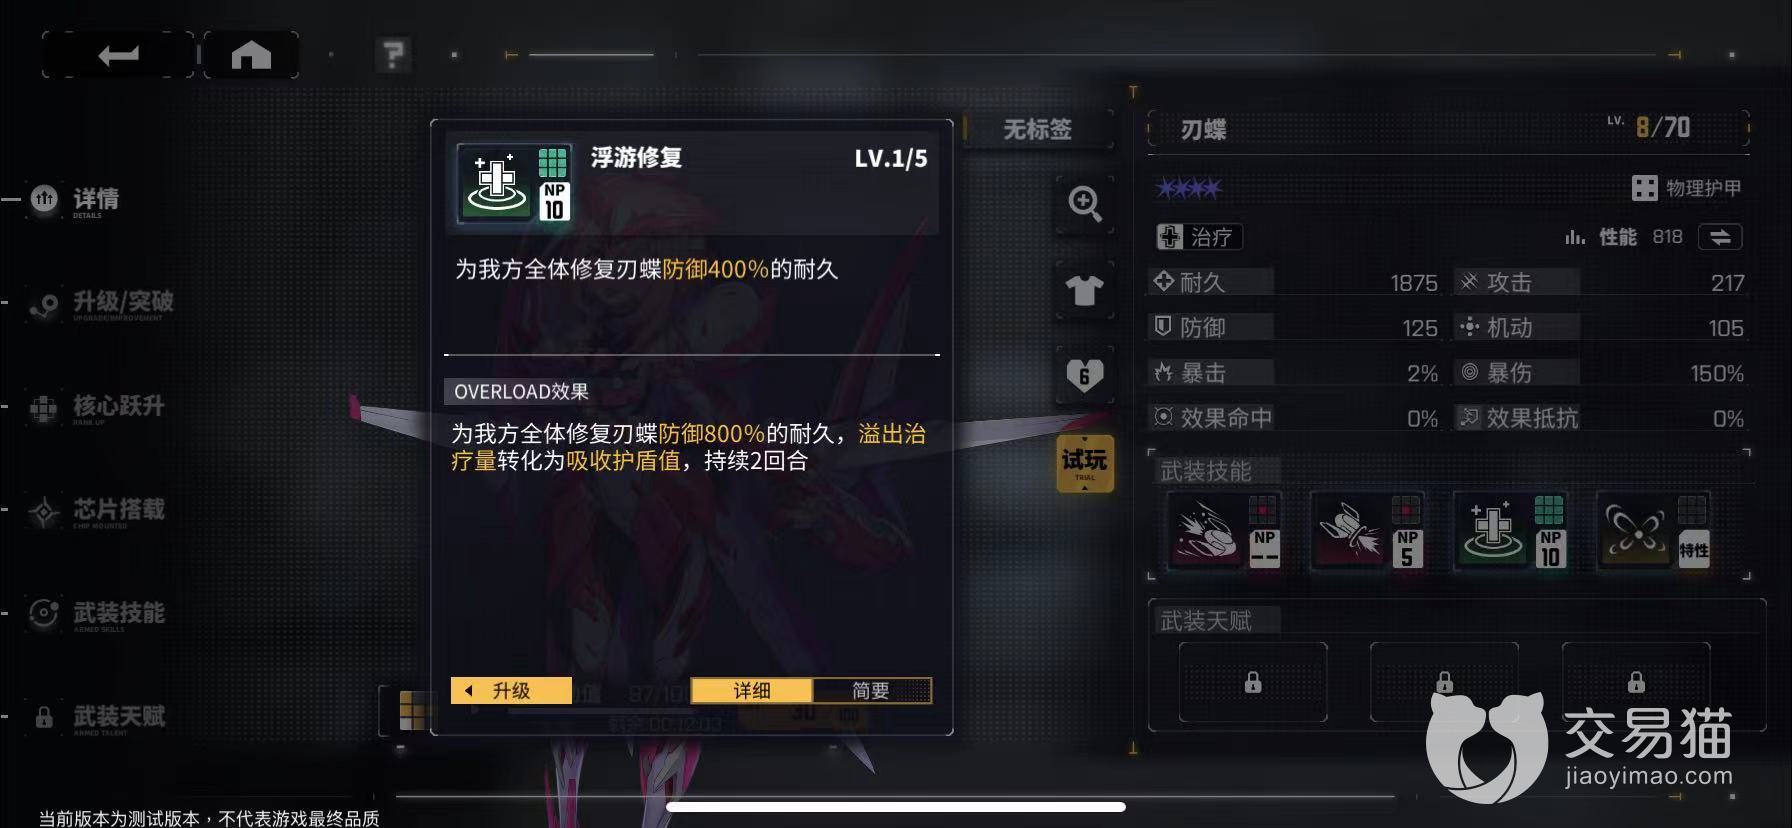
Task: Select the NP 5 skill icon
Action: coord(1367,531)
